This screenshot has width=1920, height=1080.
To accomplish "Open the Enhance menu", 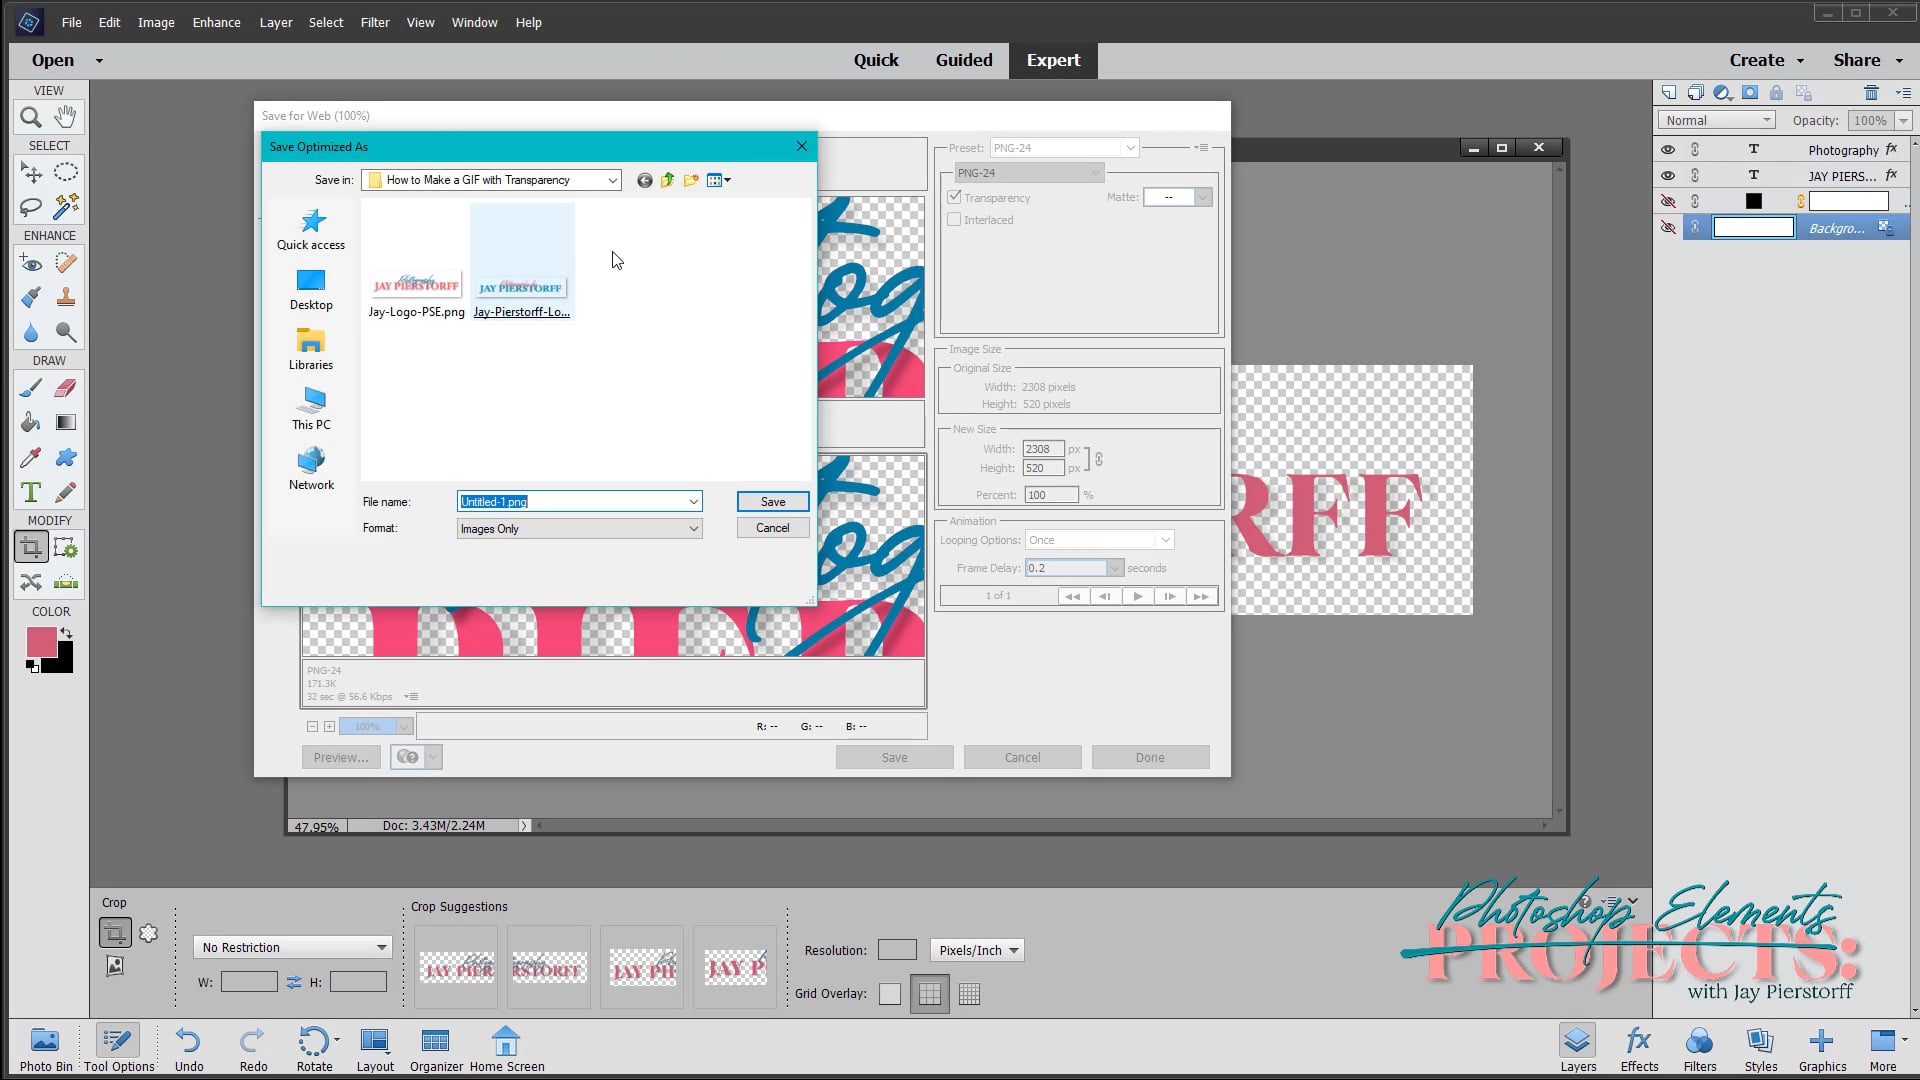I will (x=216, y=22).
